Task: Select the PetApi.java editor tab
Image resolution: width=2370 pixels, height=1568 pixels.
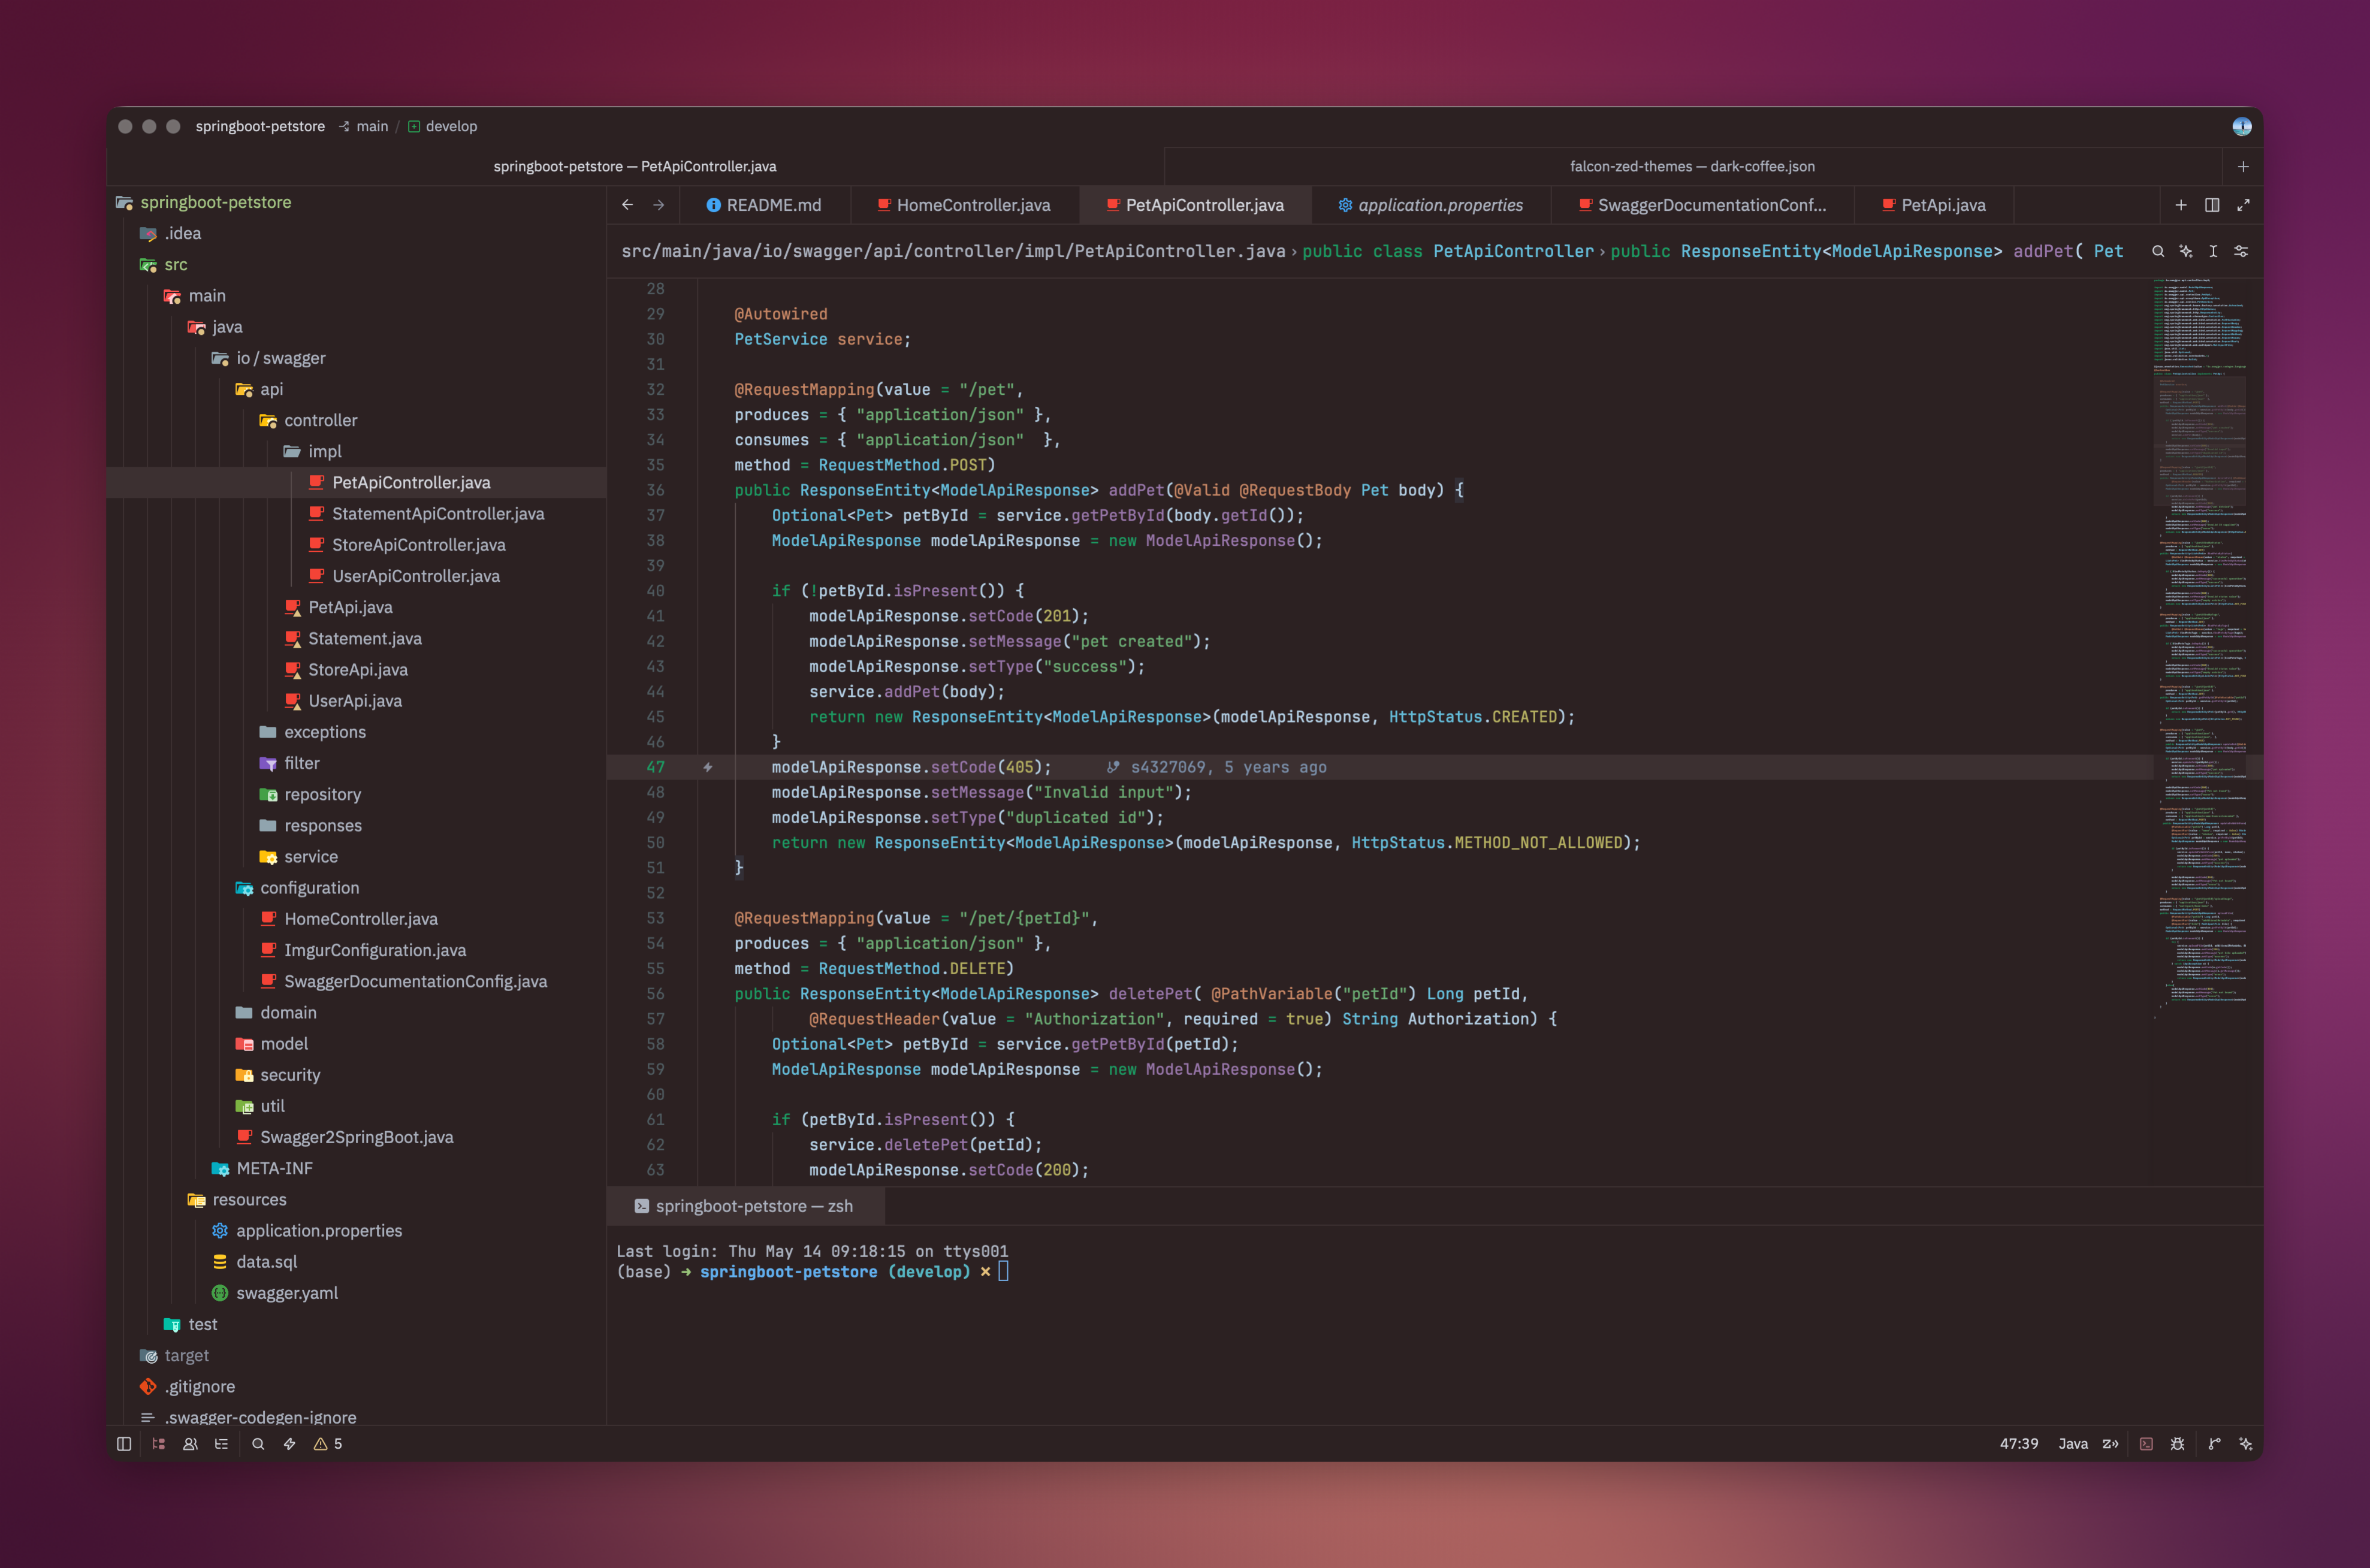Action: tap(1934, 205)
